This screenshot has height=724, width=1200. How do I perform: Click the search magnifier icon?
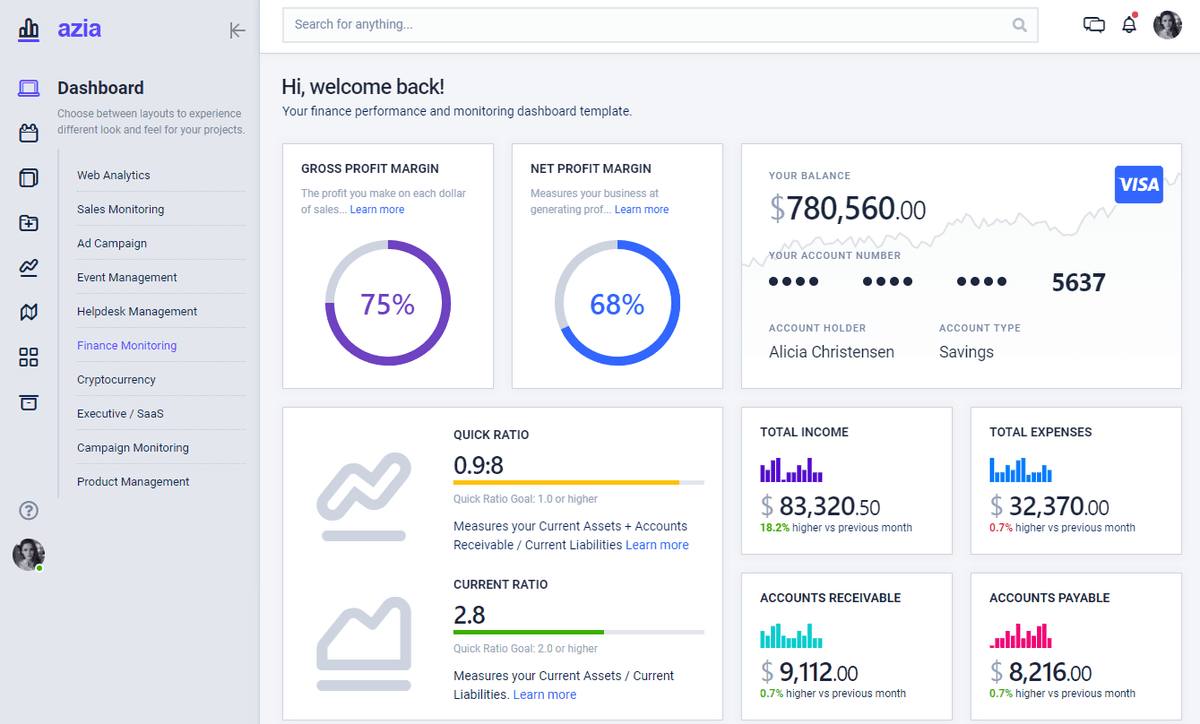1019,25
